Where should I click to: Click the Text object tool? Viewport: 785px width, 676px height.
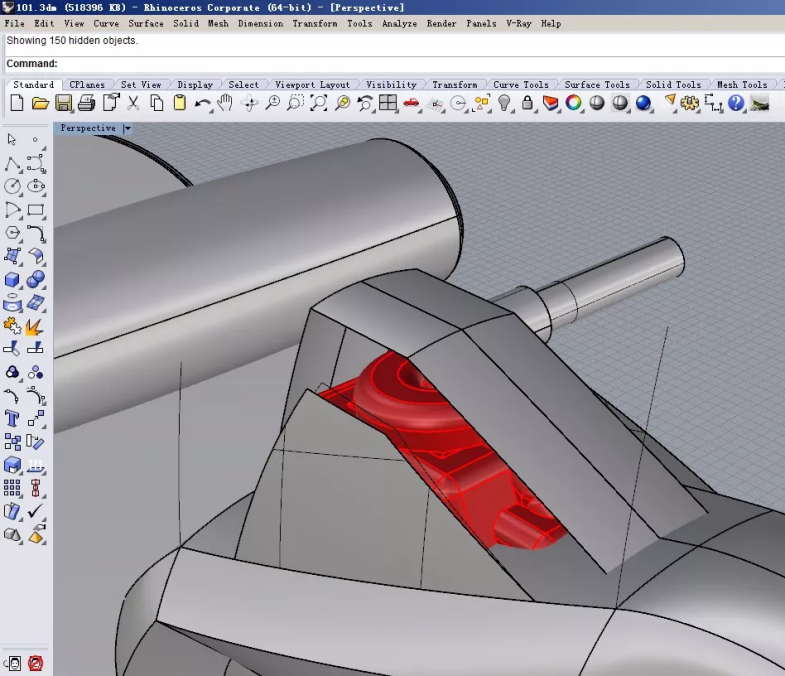pyautogui.click(x=13, y=418)
